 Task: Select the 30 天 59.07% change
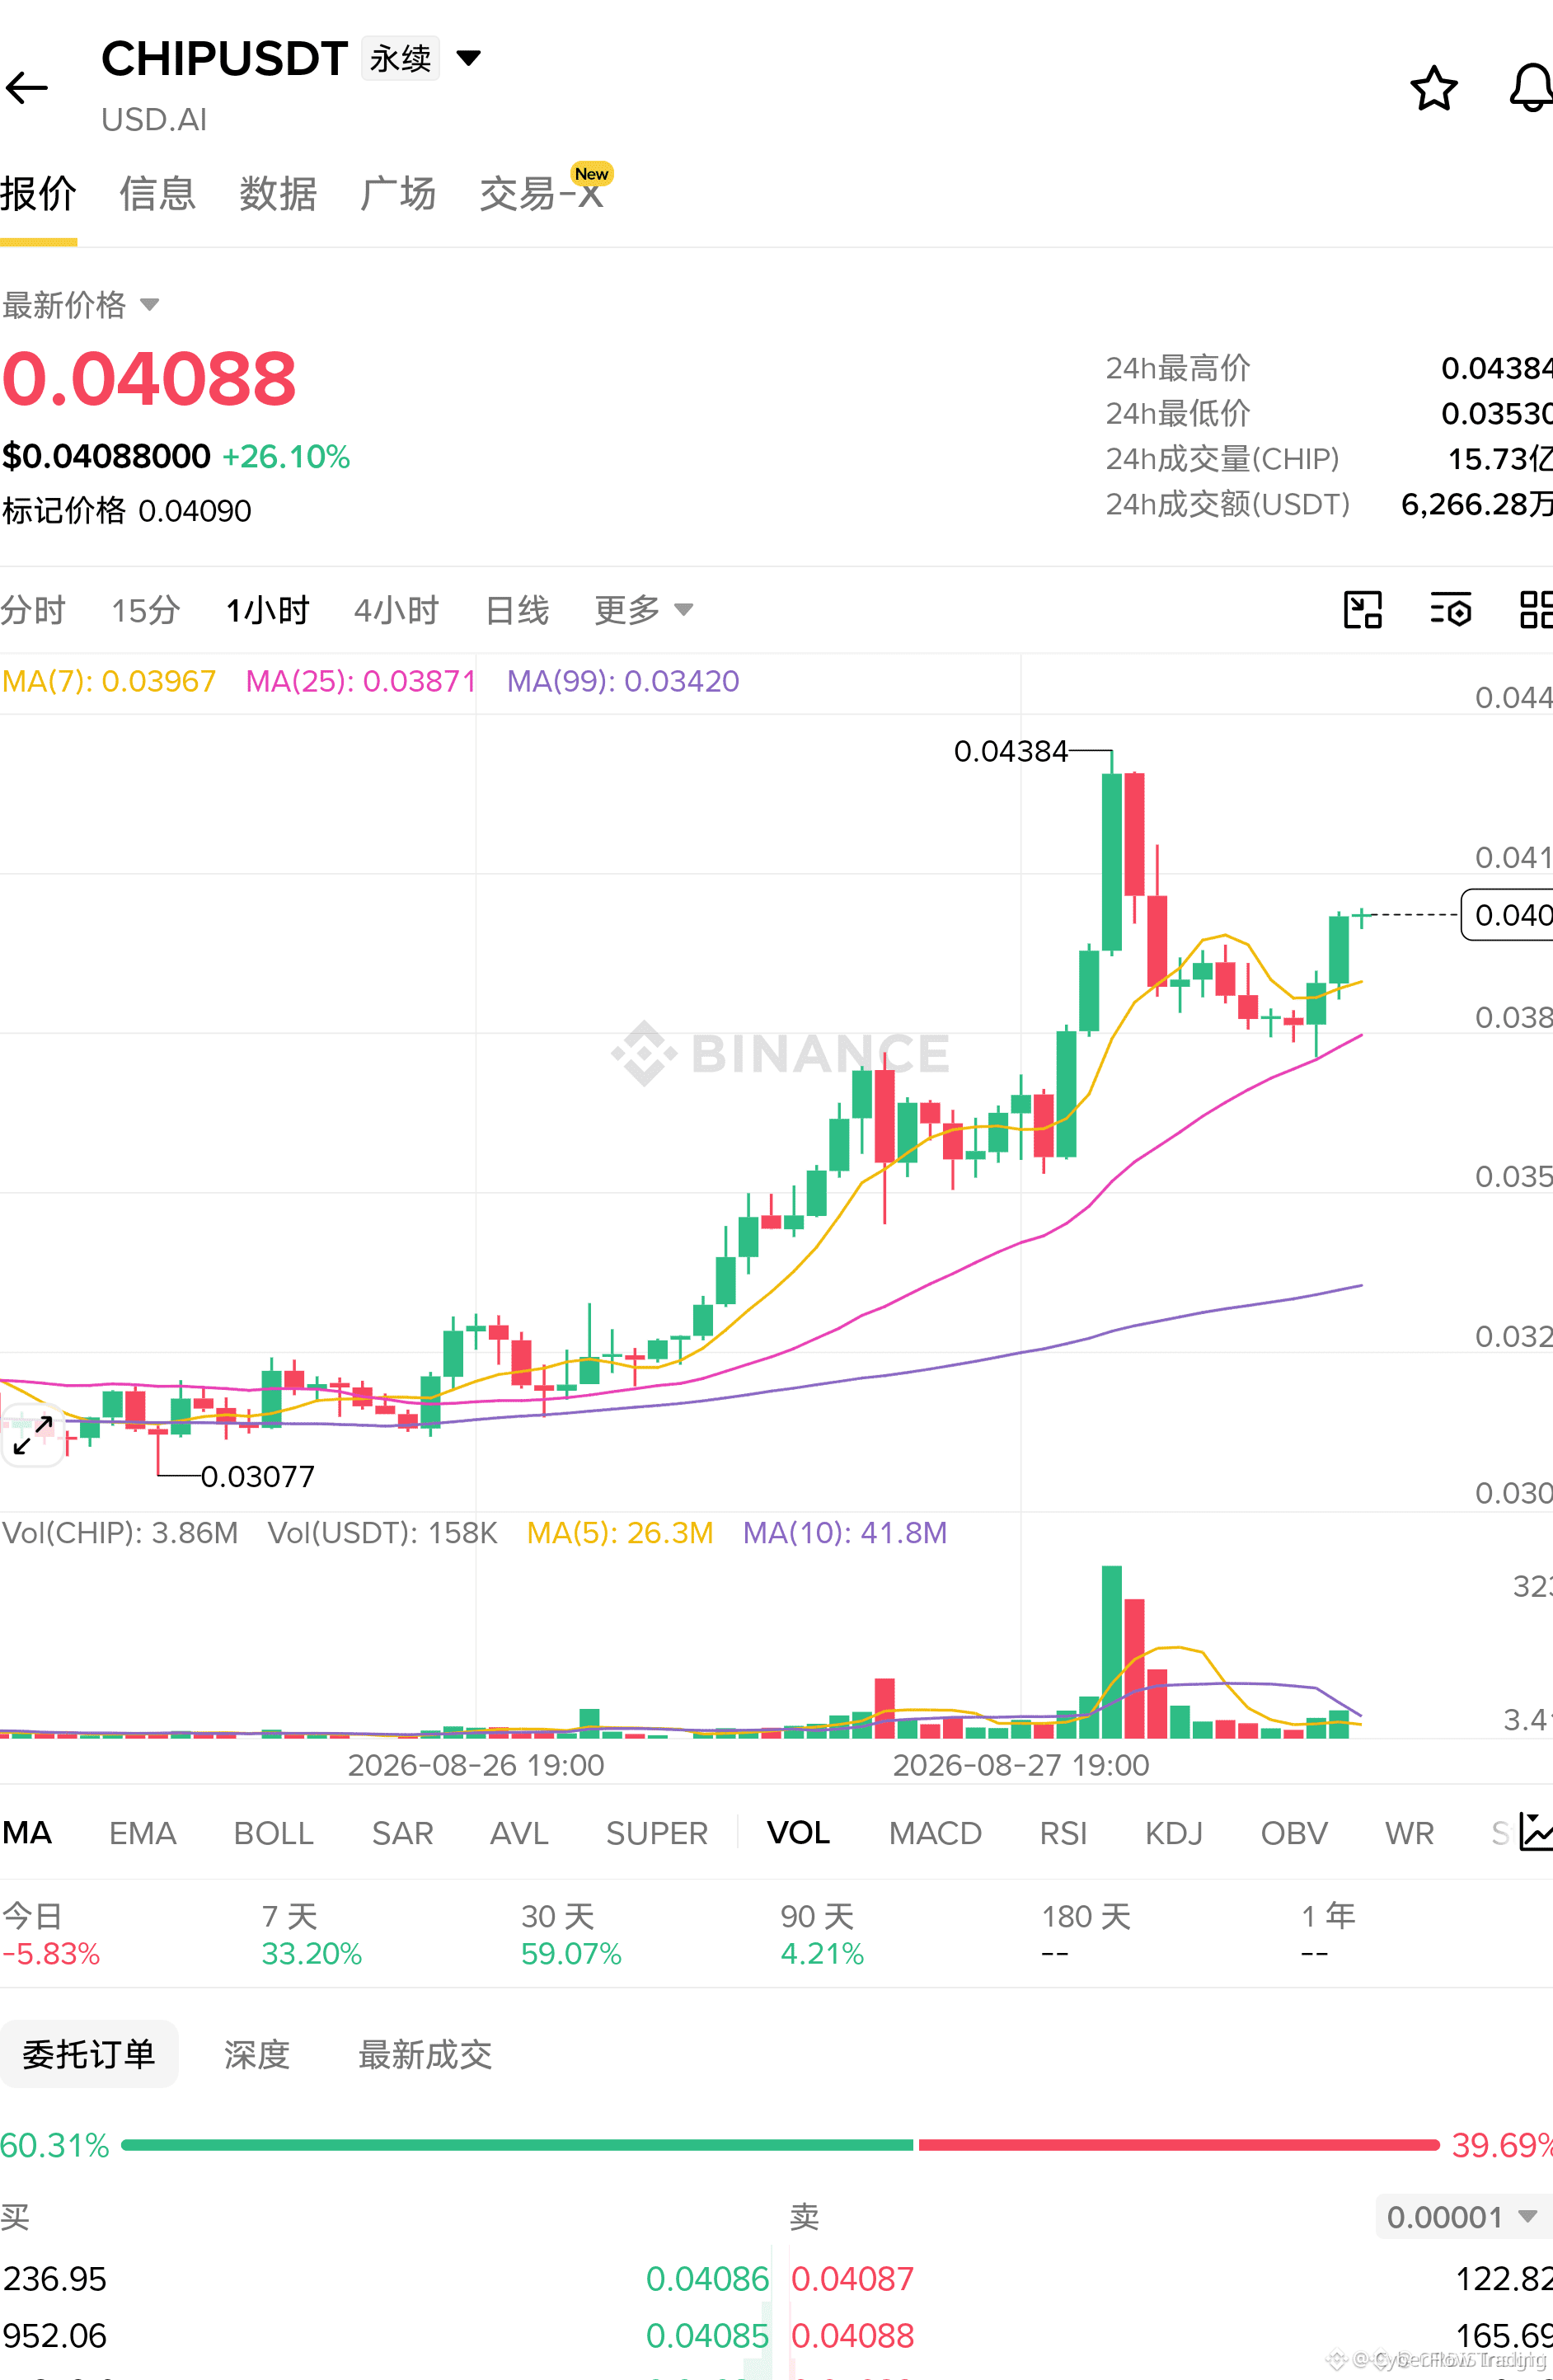point(571,1934)
